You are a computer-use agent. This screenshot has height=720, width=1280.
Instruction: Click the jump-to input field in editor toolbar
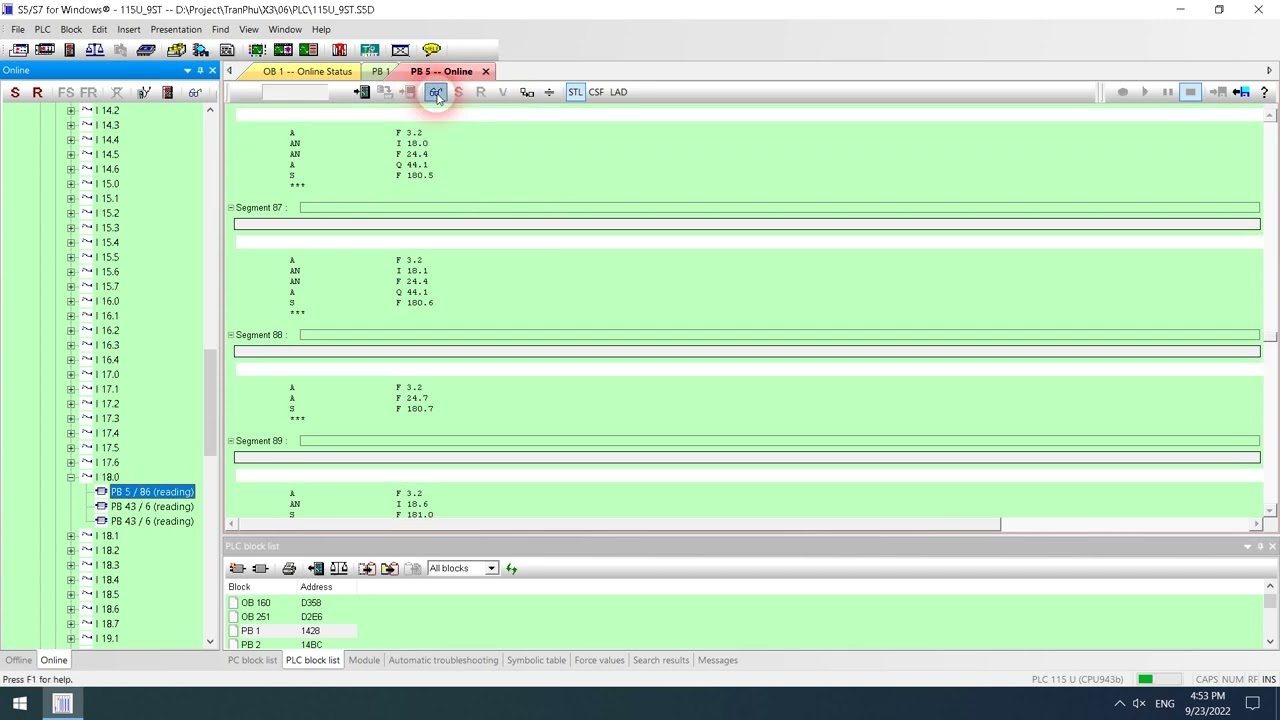(x=295, y=92)
